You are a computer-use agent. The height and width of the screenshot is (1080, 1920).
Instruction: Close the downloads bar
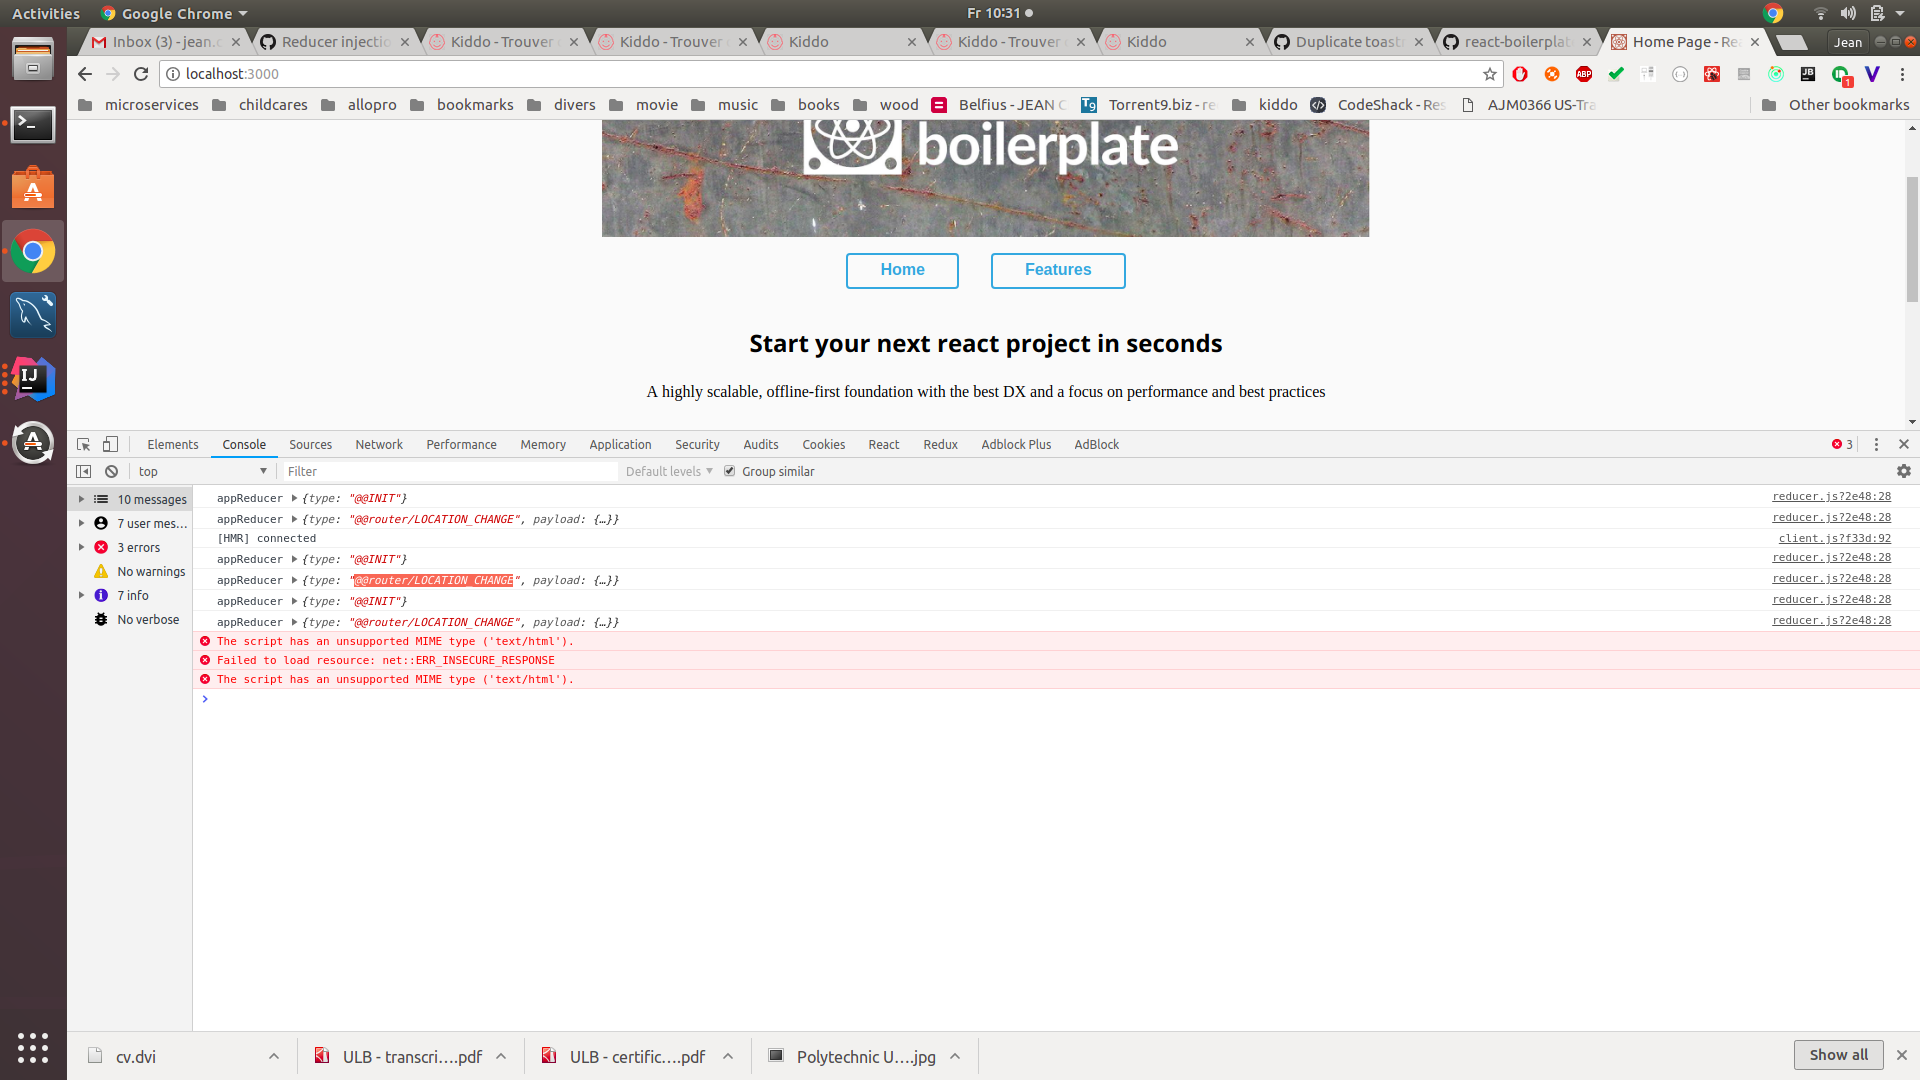point(1902,1055)
